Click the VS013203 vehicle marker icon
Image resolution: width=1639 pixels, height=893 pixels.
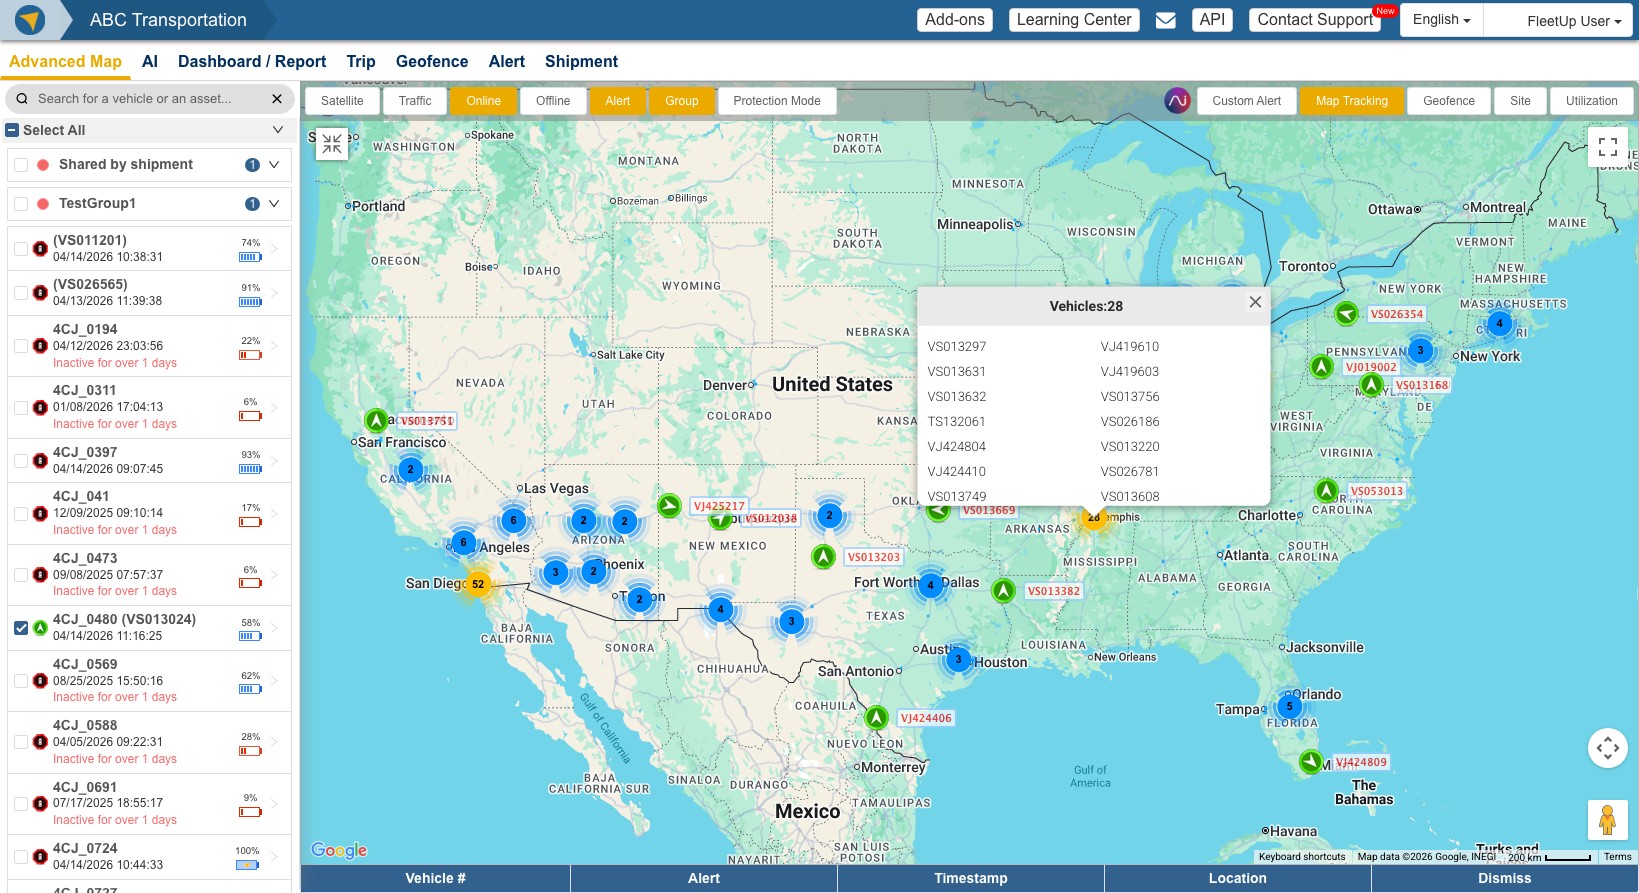point(823,556)
